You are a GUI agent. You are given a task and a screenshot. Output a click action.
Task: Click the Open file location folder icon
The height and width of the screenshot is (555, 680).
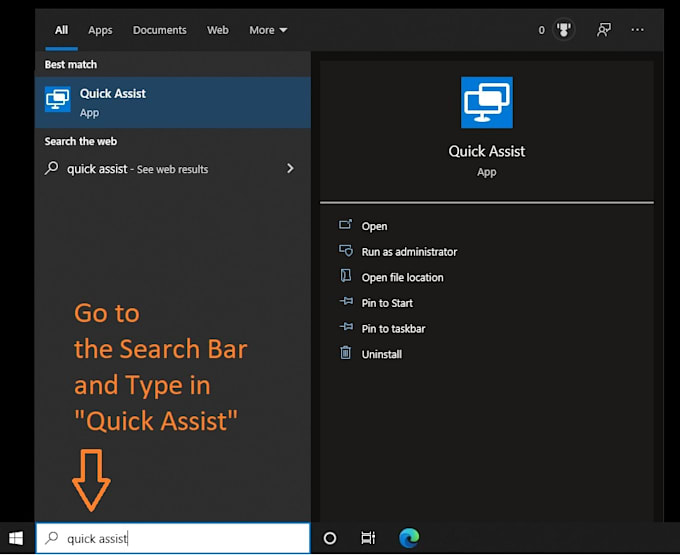tap(346, 275)
